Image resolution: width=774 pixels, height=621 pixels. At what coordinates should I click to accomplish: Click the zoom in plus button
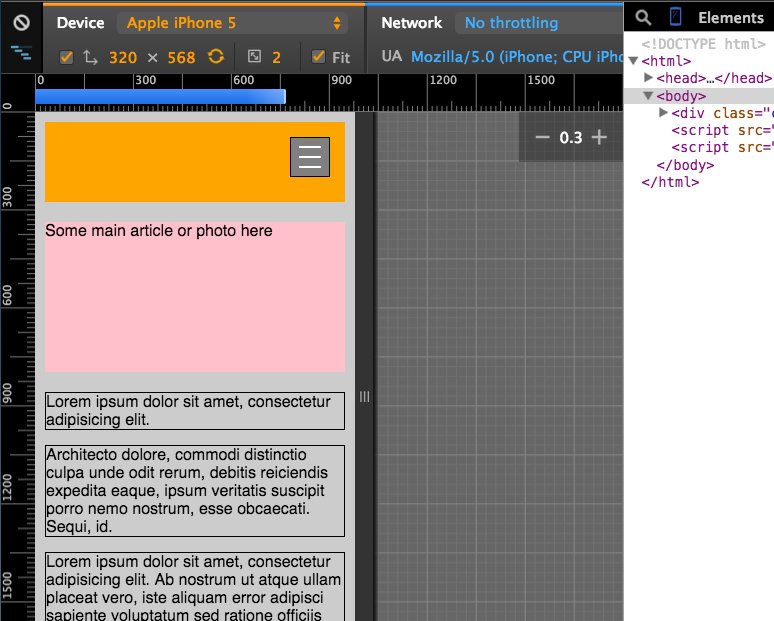coord(599,137)
